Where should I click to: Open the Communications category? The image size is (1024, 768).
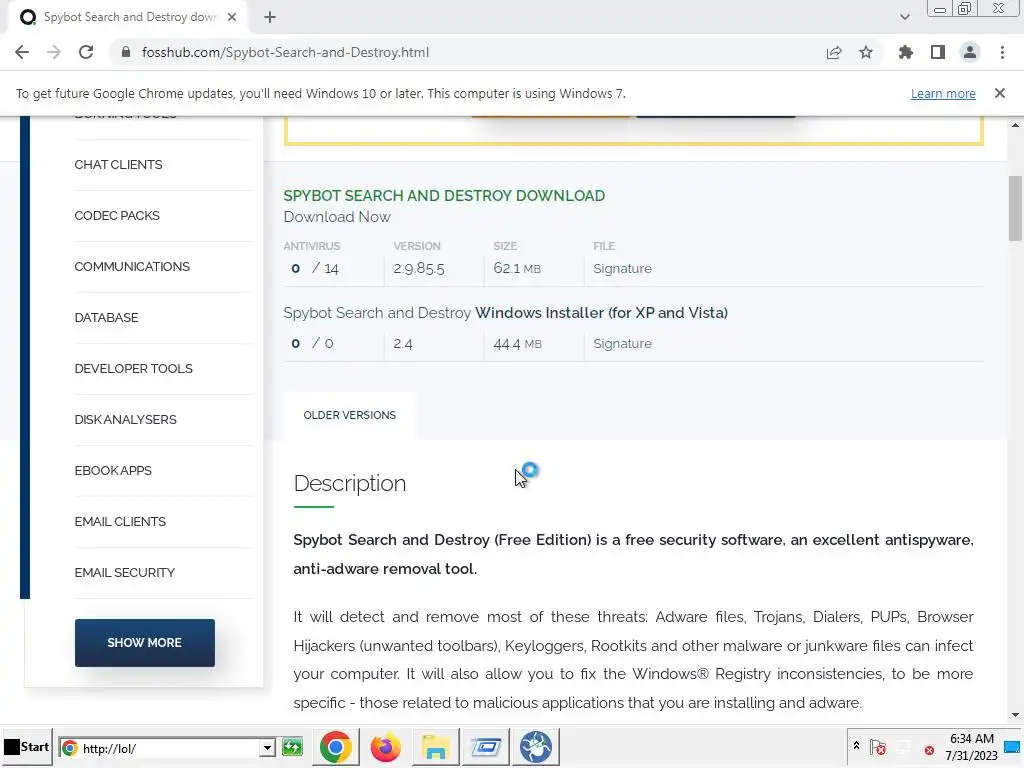point(132,266)
